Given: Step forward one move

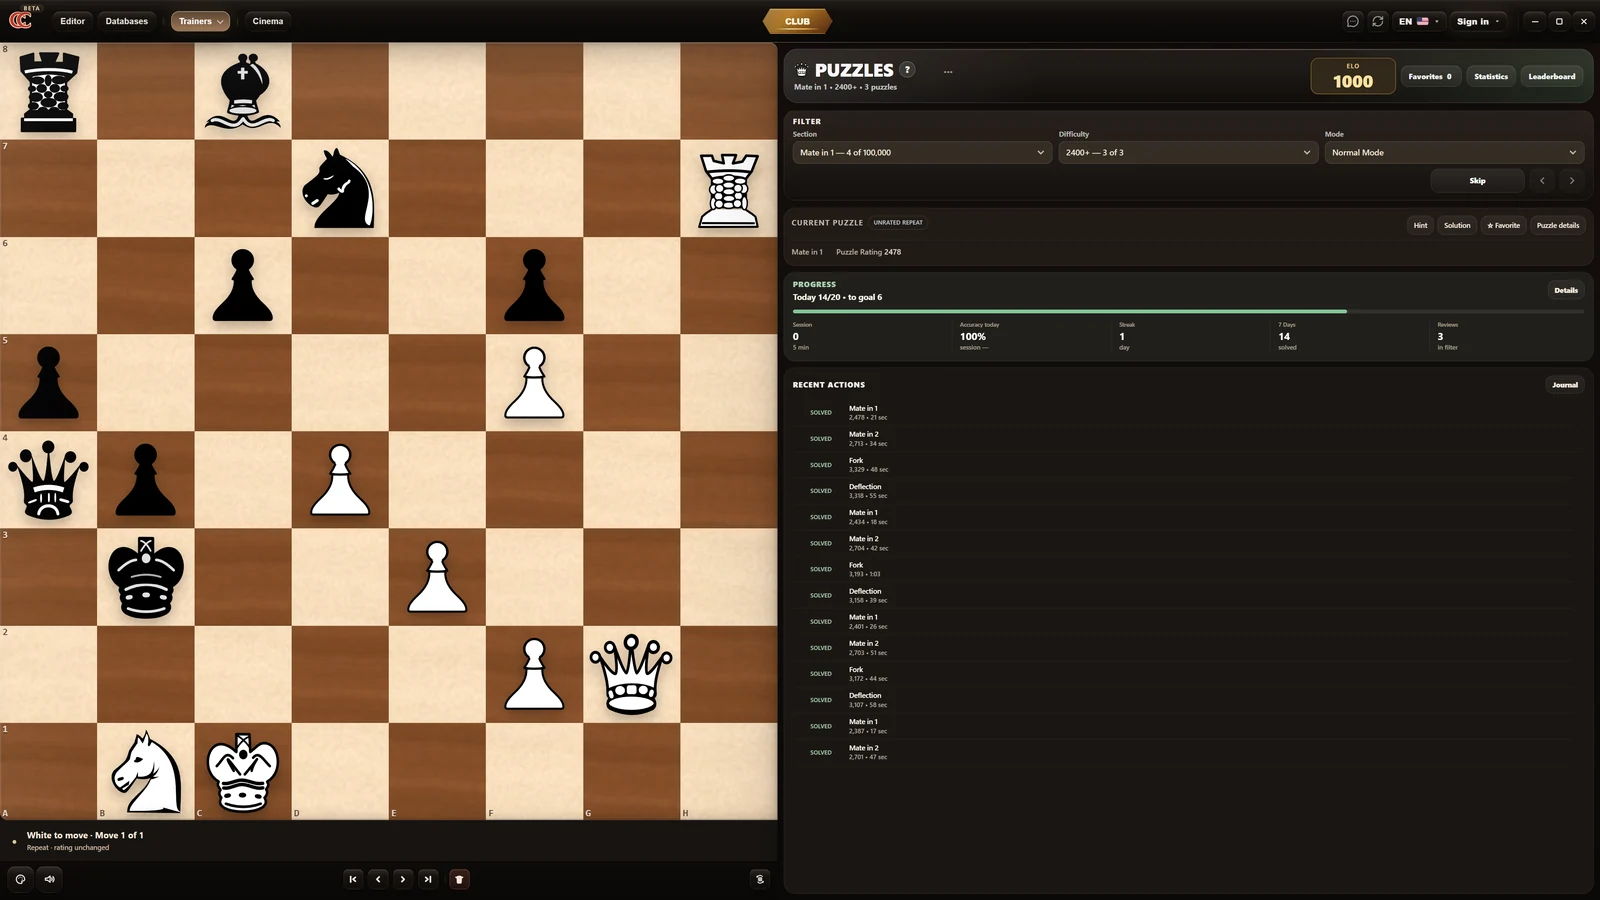Looking at the screenshot, I should [x=403, y=879].
